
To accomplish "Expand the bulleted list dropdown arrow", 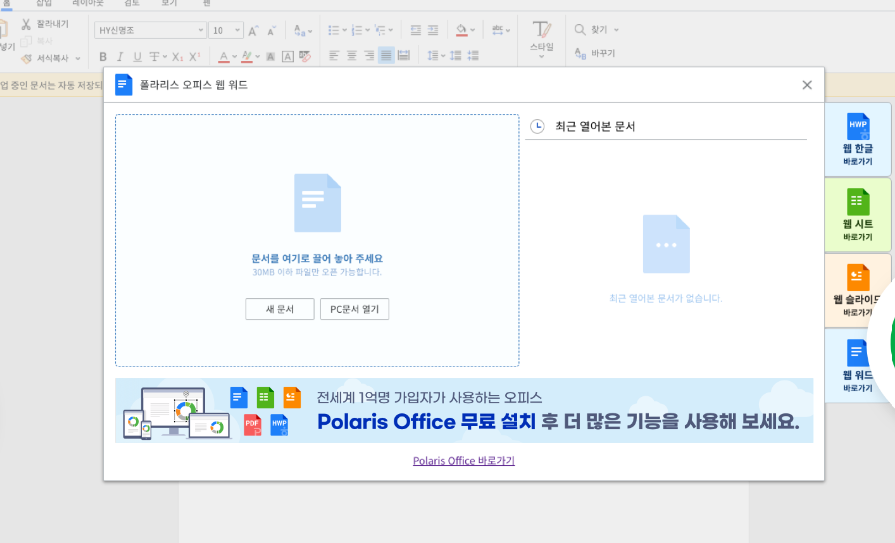I will 345,30.
